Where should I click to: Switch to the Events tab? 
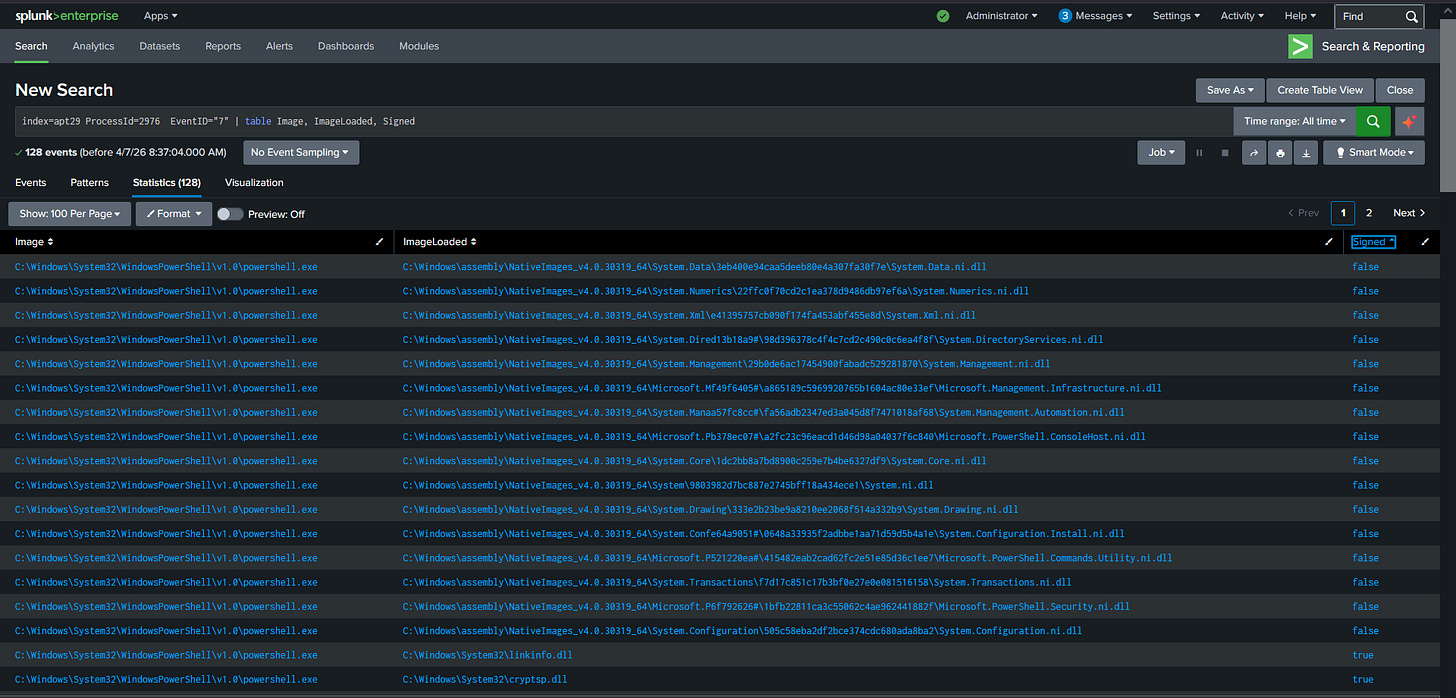30,183
